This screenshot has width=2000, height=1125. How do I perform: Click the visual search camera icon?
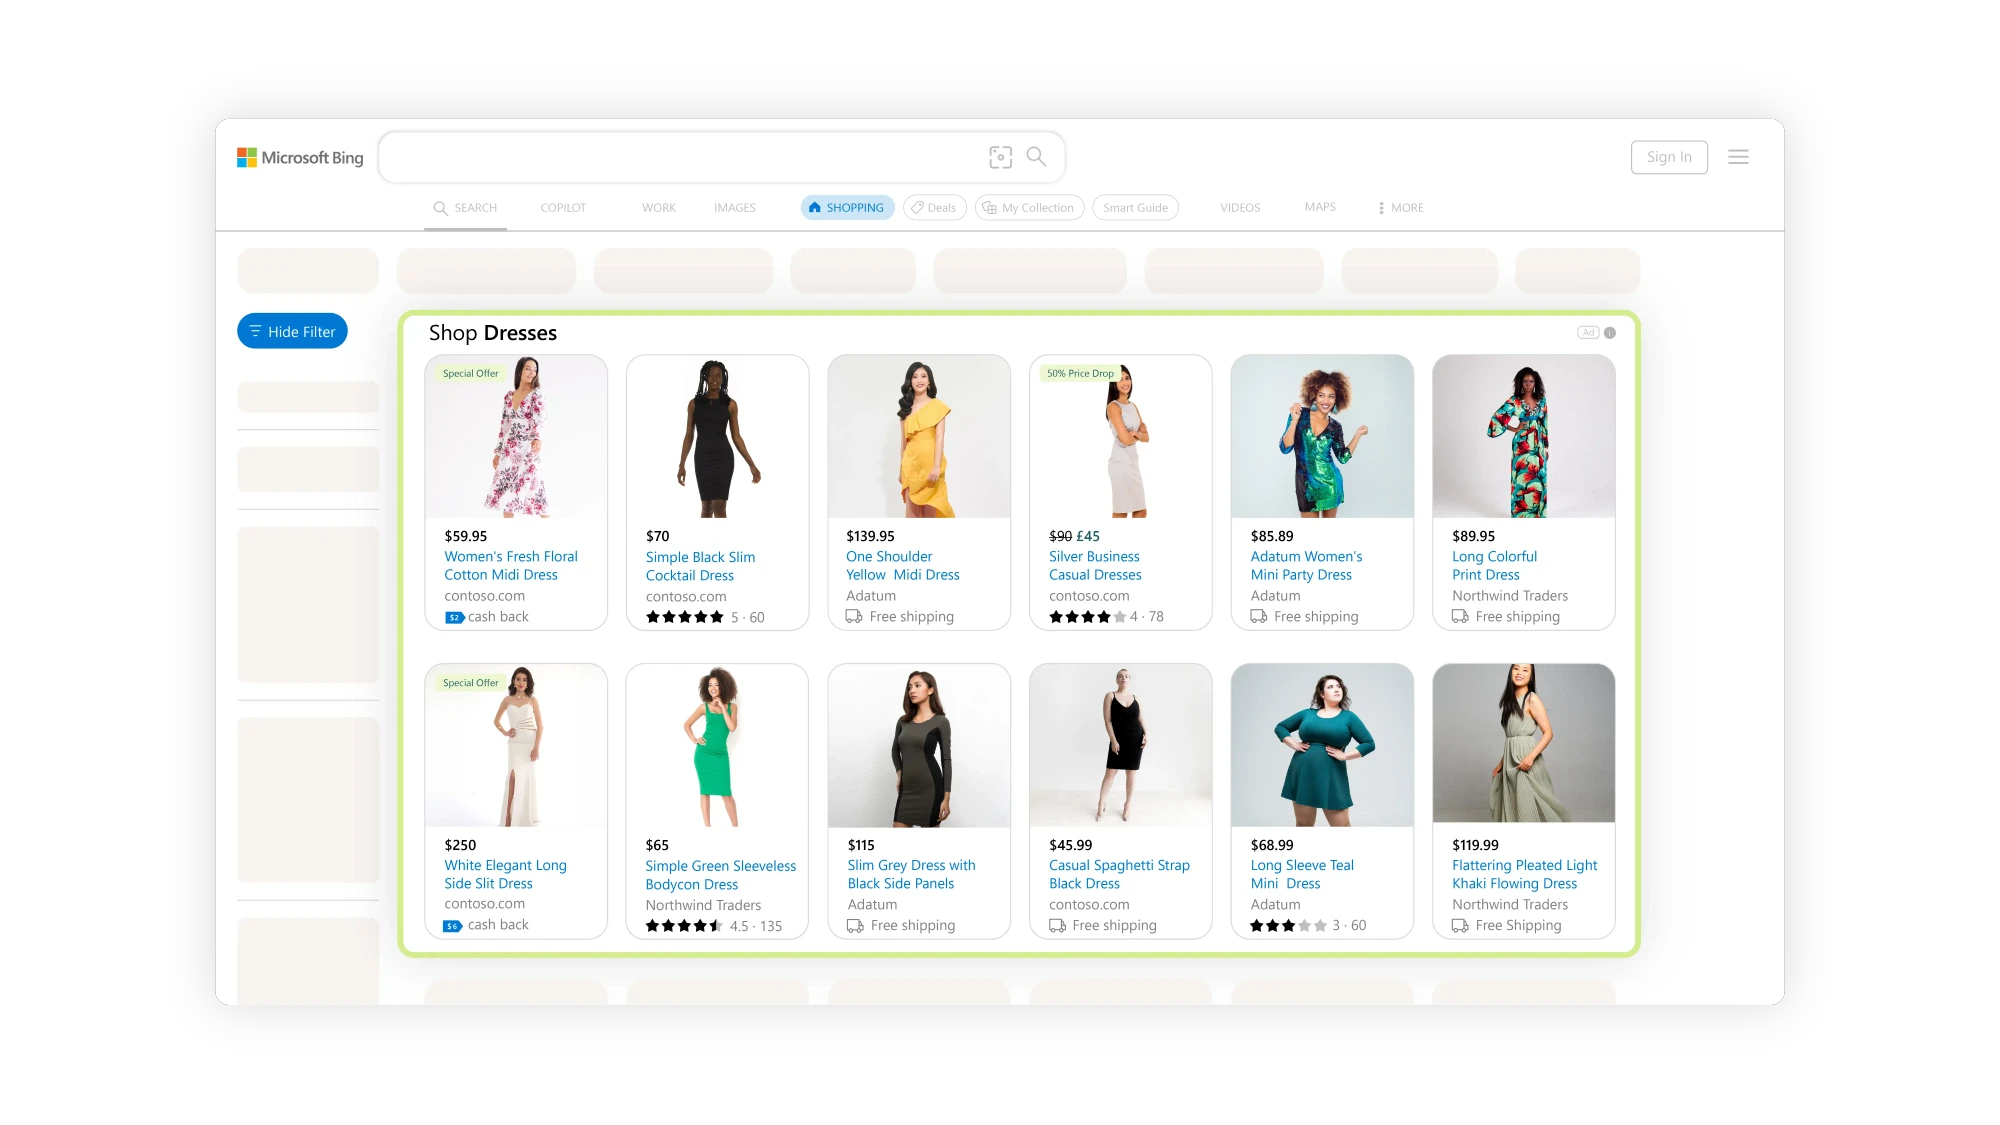point(1001,157)
